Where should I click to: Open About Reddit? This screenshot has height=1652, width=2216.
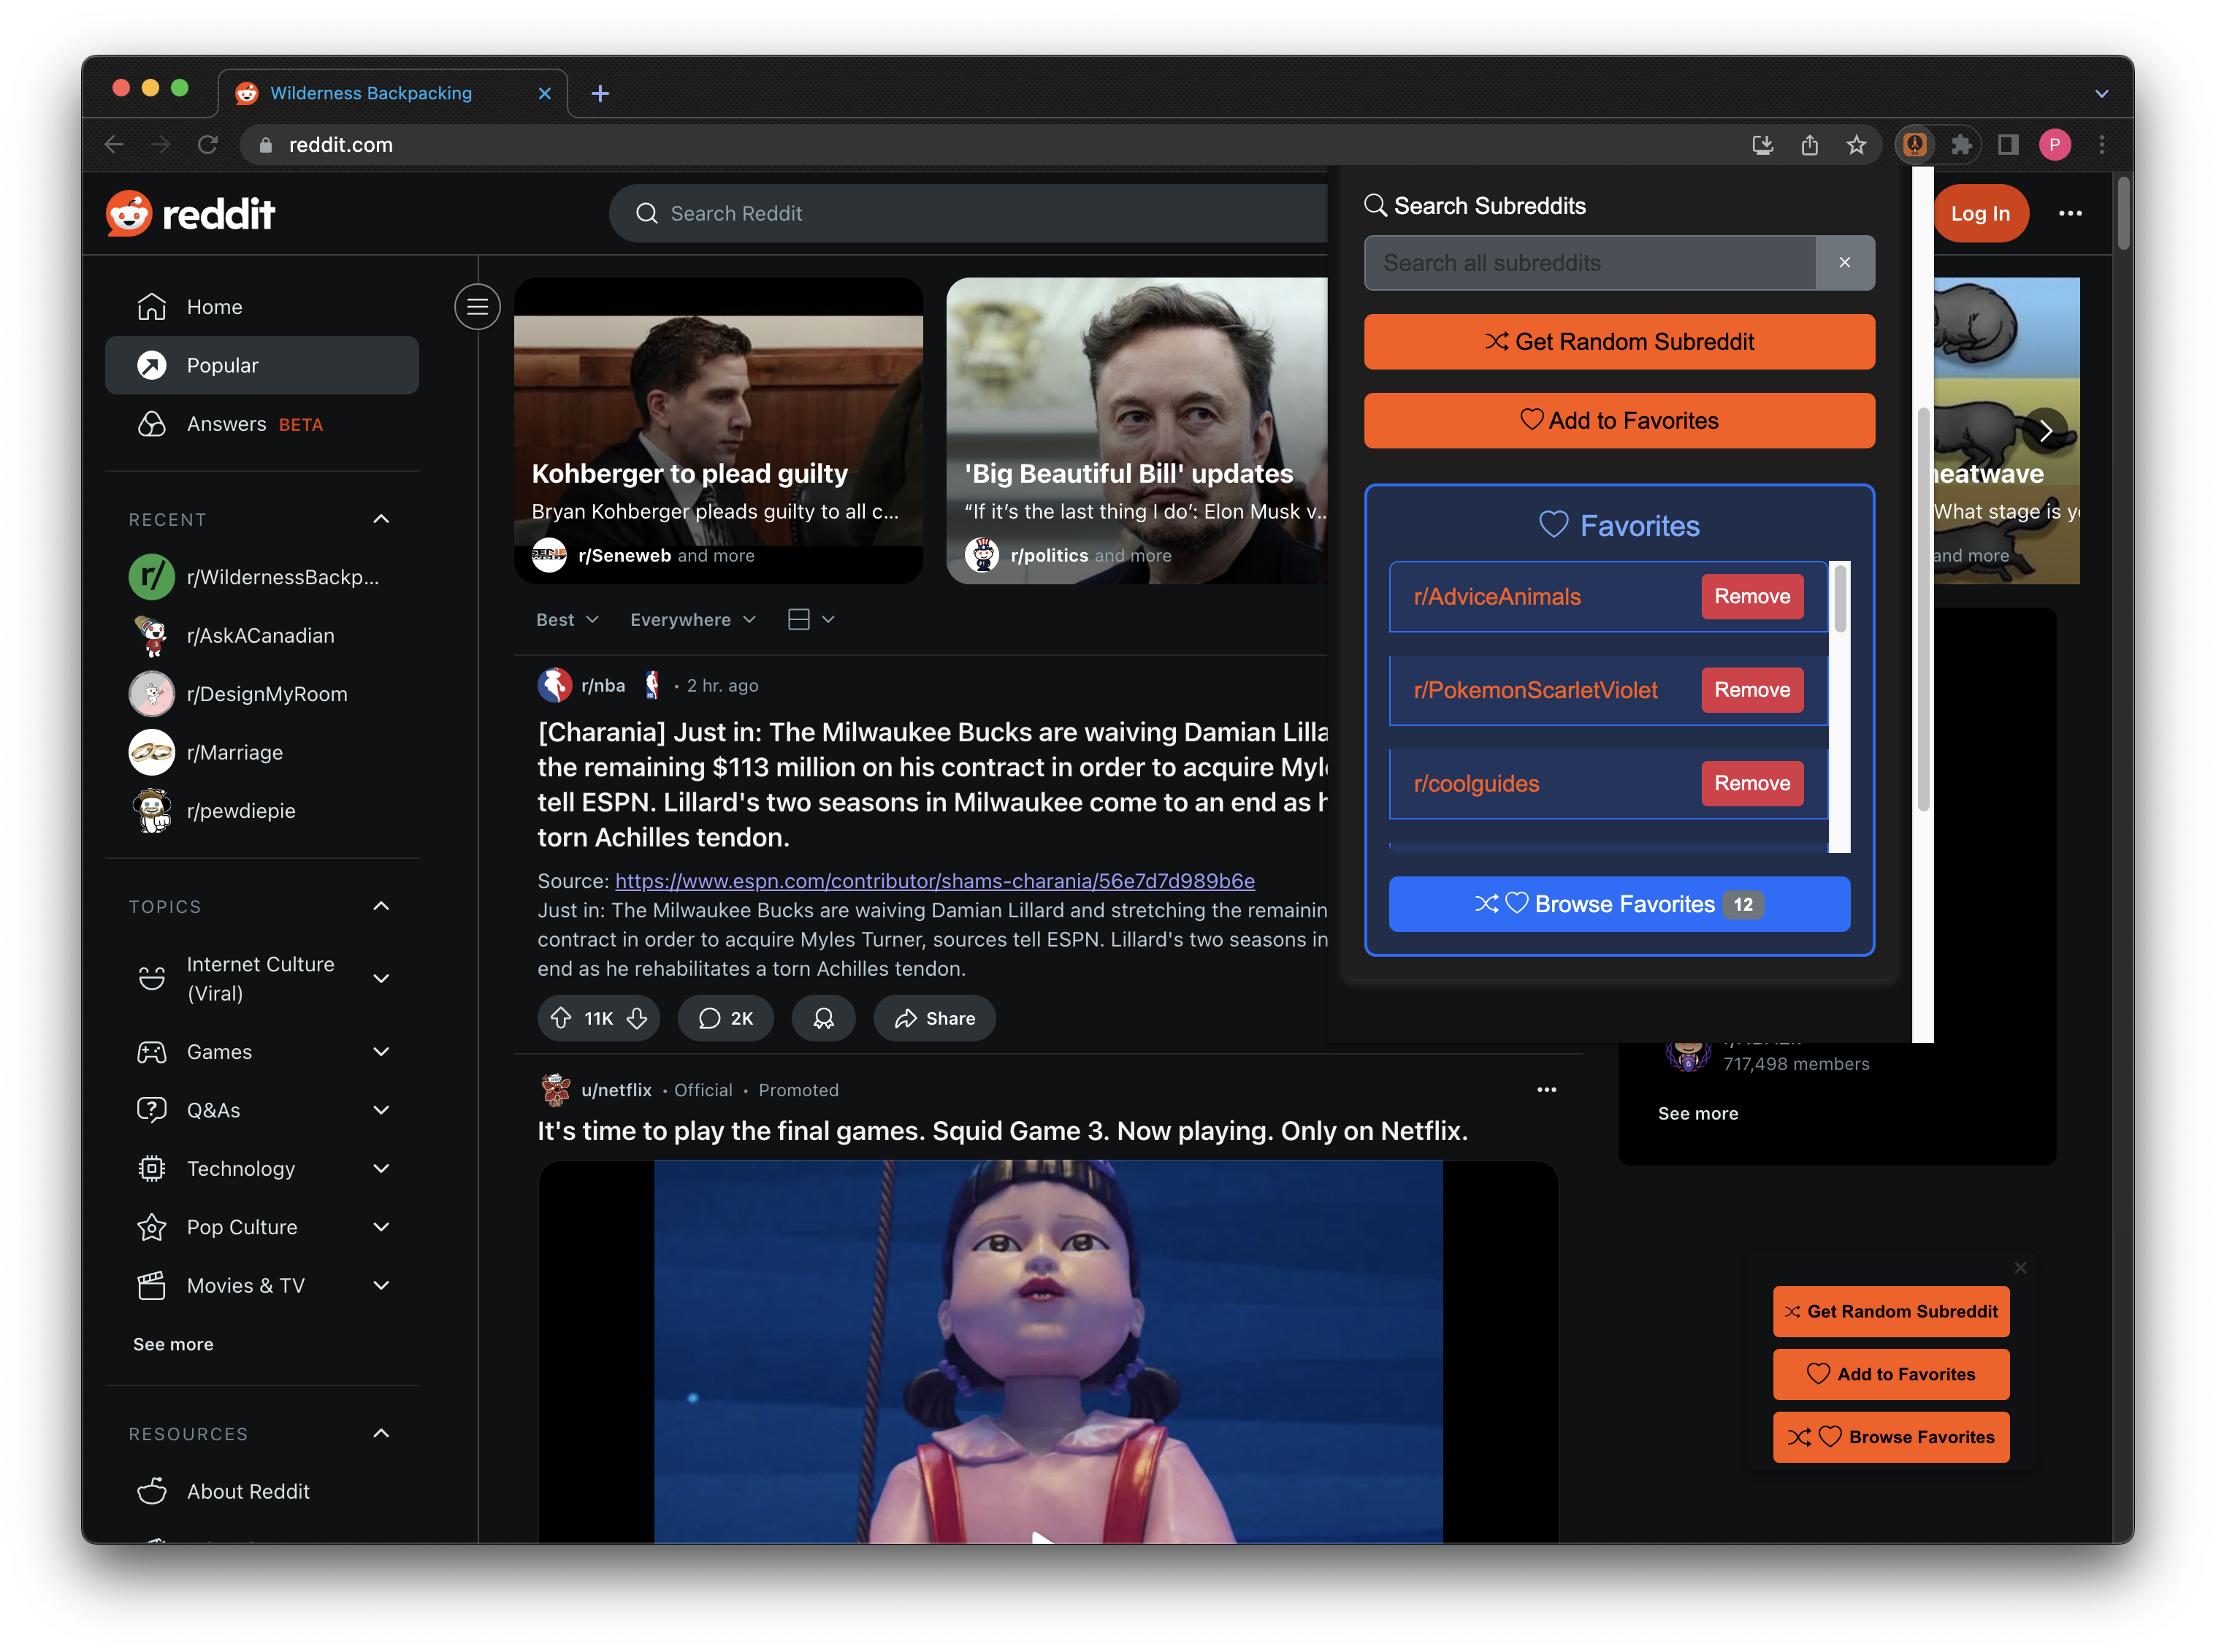point(262,1491)
